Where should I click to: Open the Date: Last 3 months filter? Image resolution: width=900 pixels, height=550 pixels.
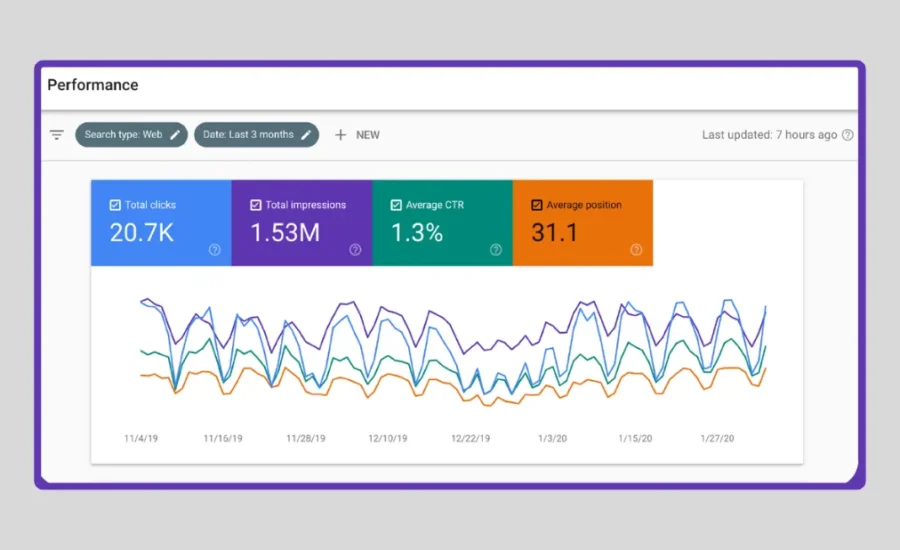pyautogui.click(x=248, y=135)
